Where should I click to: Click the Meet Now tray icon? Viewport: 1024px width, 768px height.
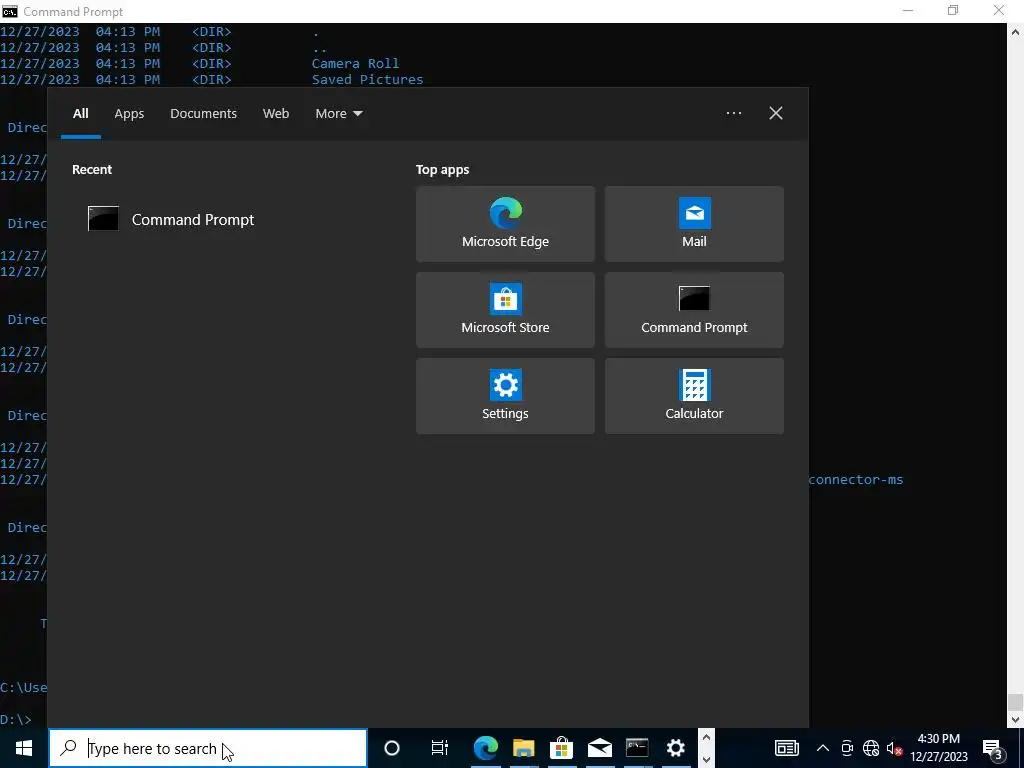pos(847,748)
